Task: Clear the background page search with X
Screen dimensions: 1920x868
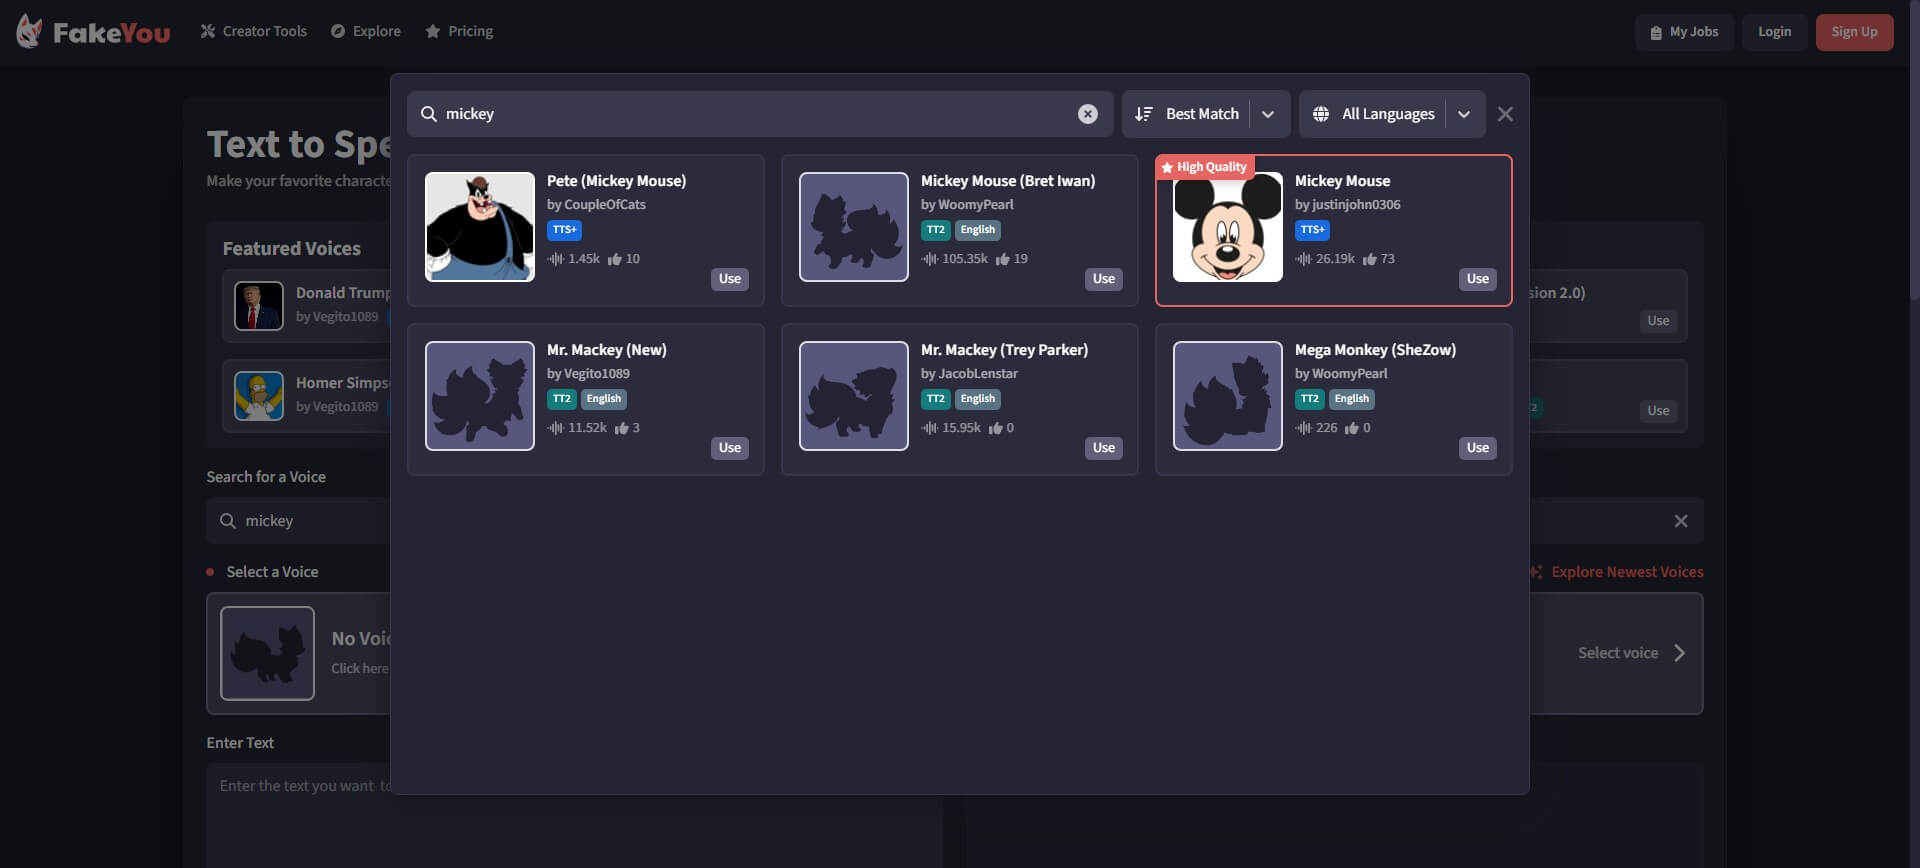Action: (x=1681, y=521)
